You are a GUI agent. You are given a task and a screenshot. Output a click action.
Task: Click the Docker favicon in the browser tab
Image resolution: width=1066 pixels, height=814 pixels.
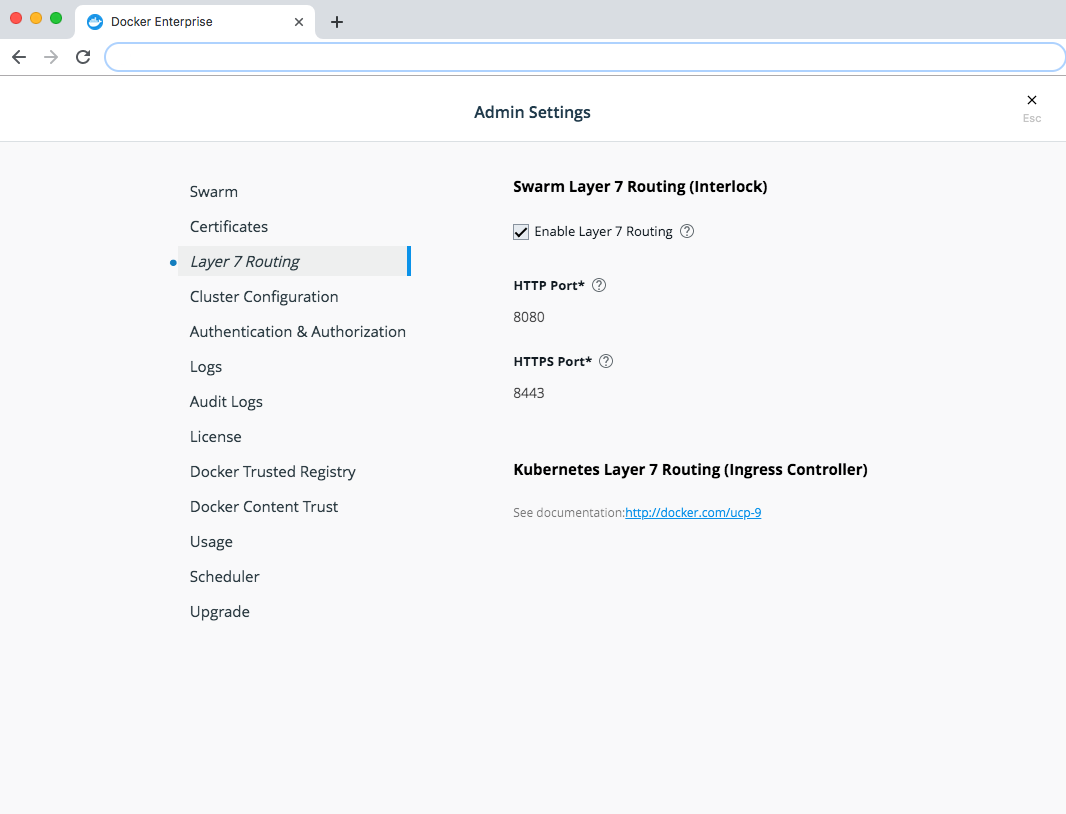point(95,21)
